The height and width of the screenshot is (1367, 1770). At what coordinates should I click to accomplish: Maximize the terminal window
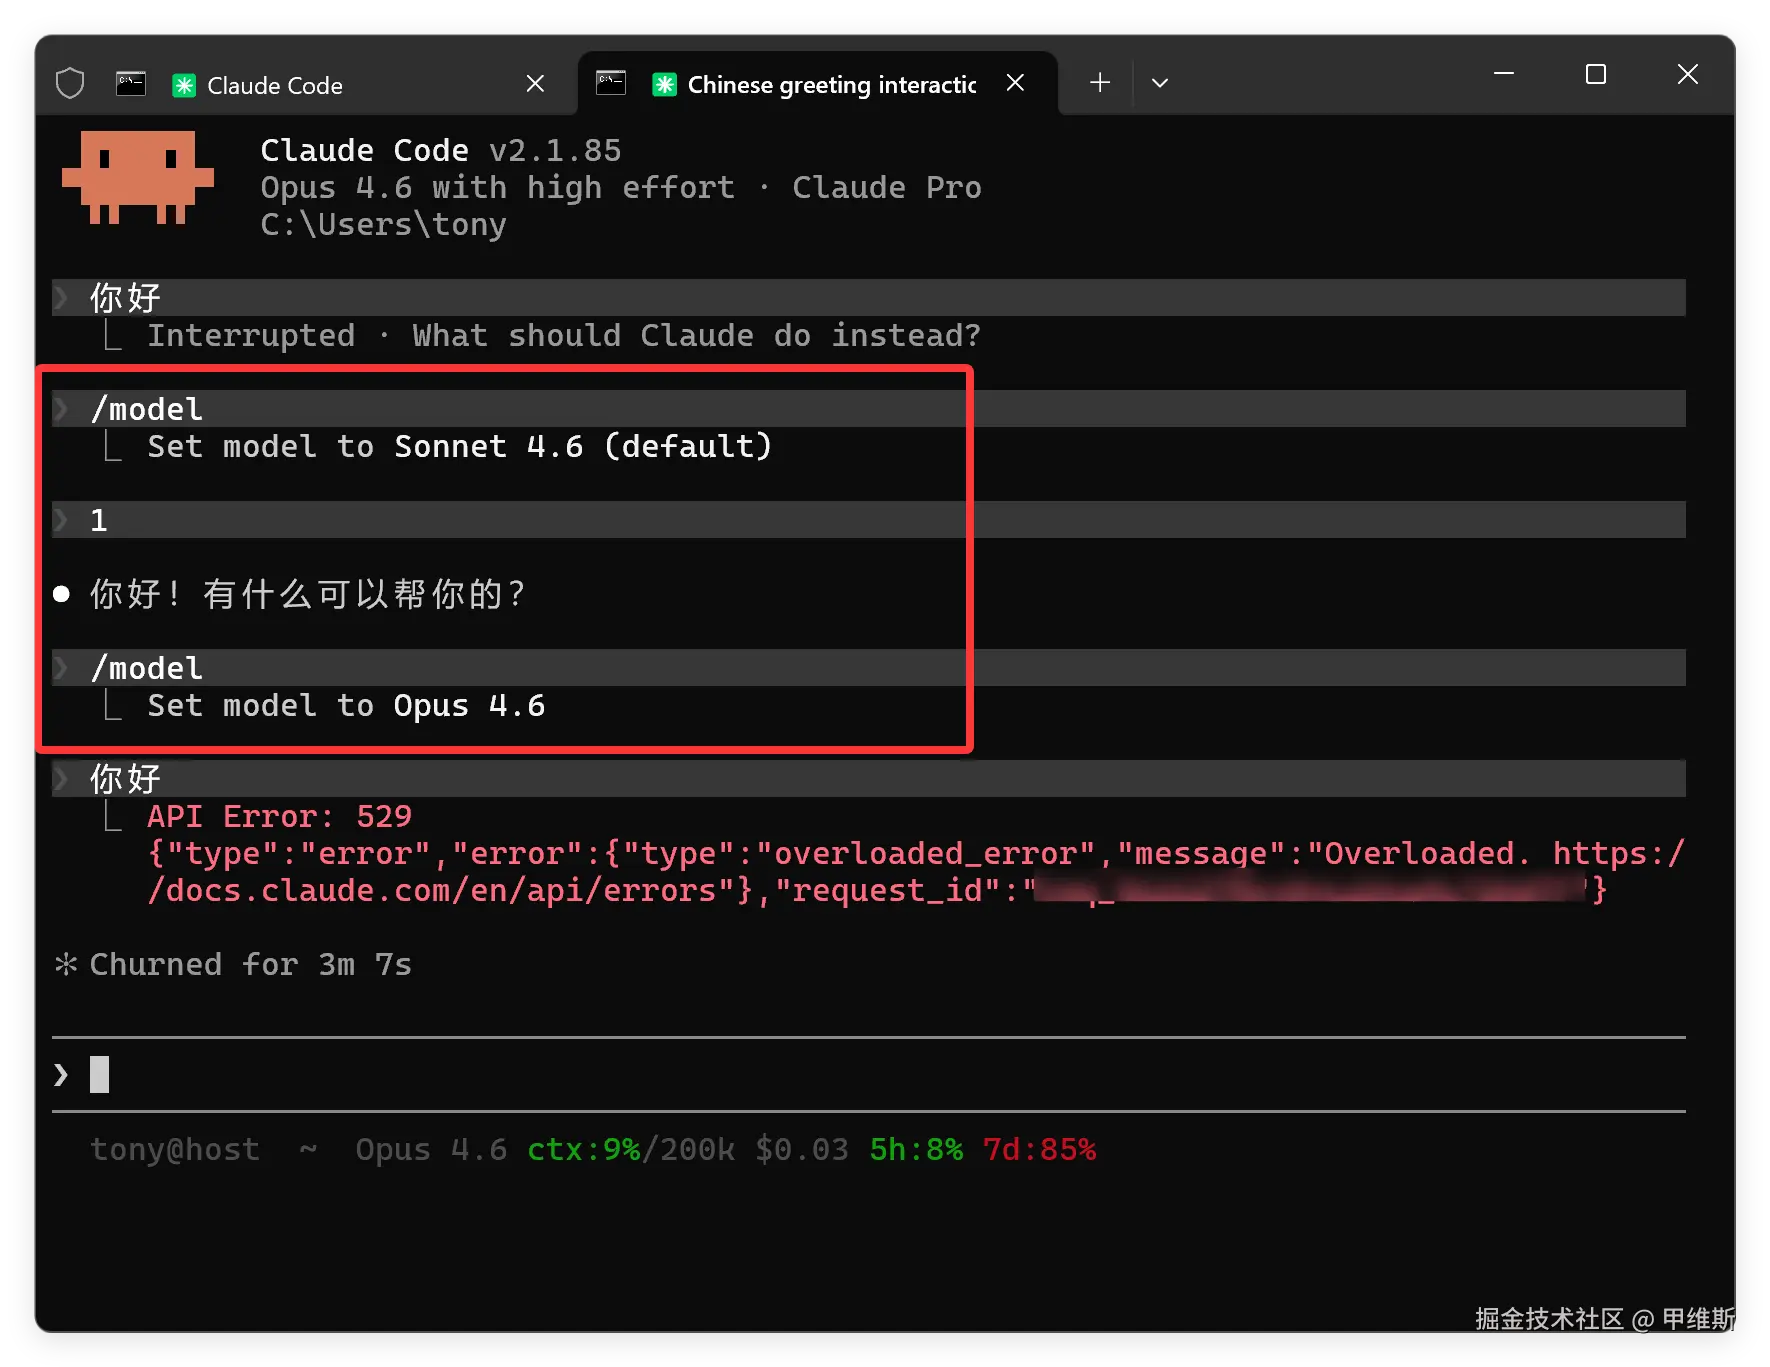point(1596,75)
